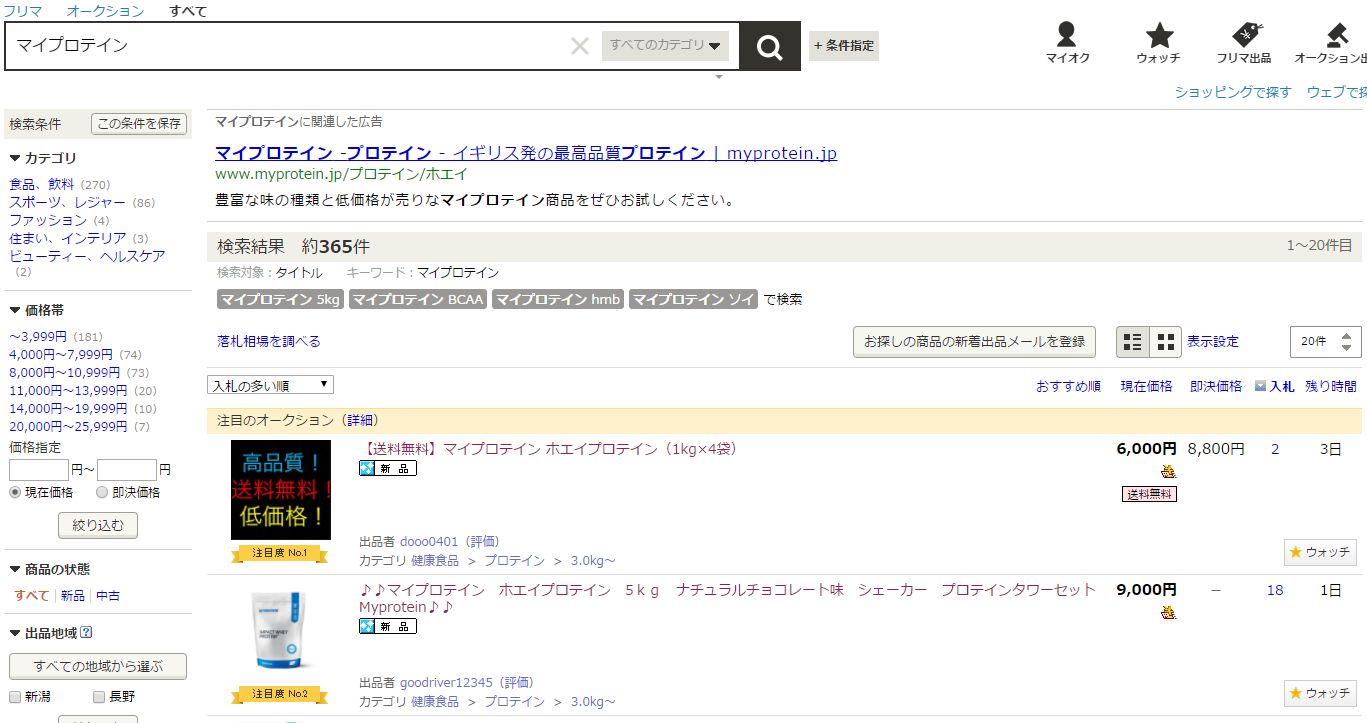Image resolution: width=1367 pixels, height=723 pixels.
Task: Filter by スポーツ、レジャー category
Action: [x=68, y=202]
